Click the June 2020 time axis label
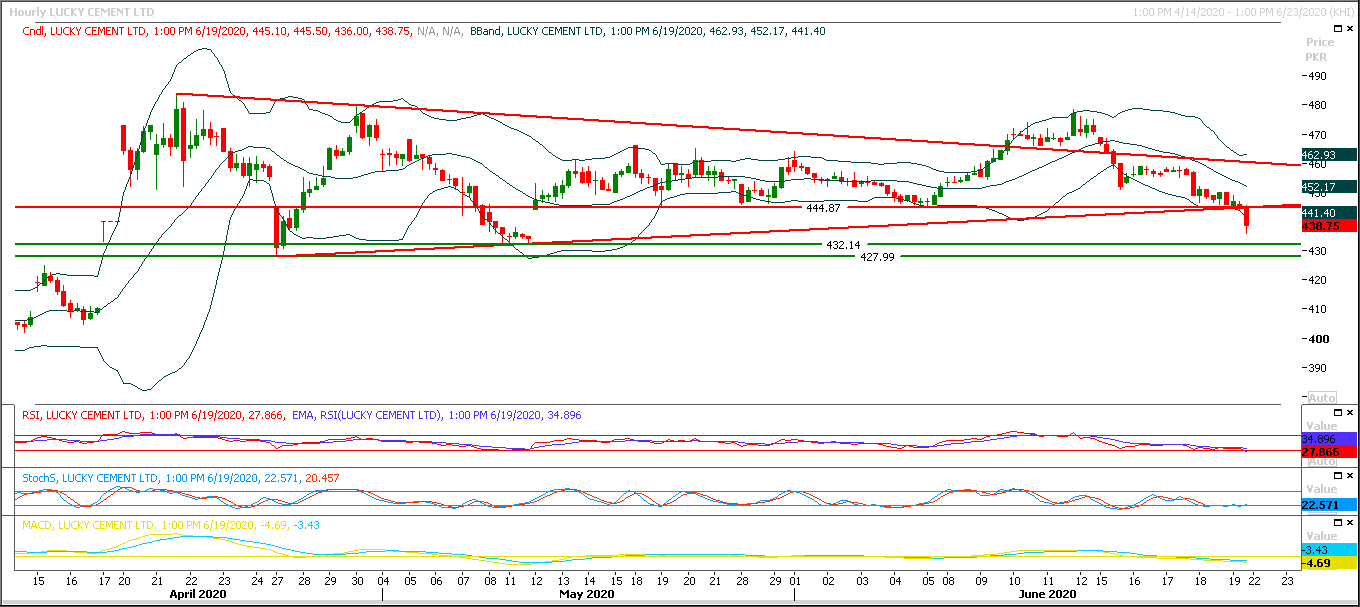Image resolution: width=1360 pixels, height=607 pixels. click(1047, 594)
